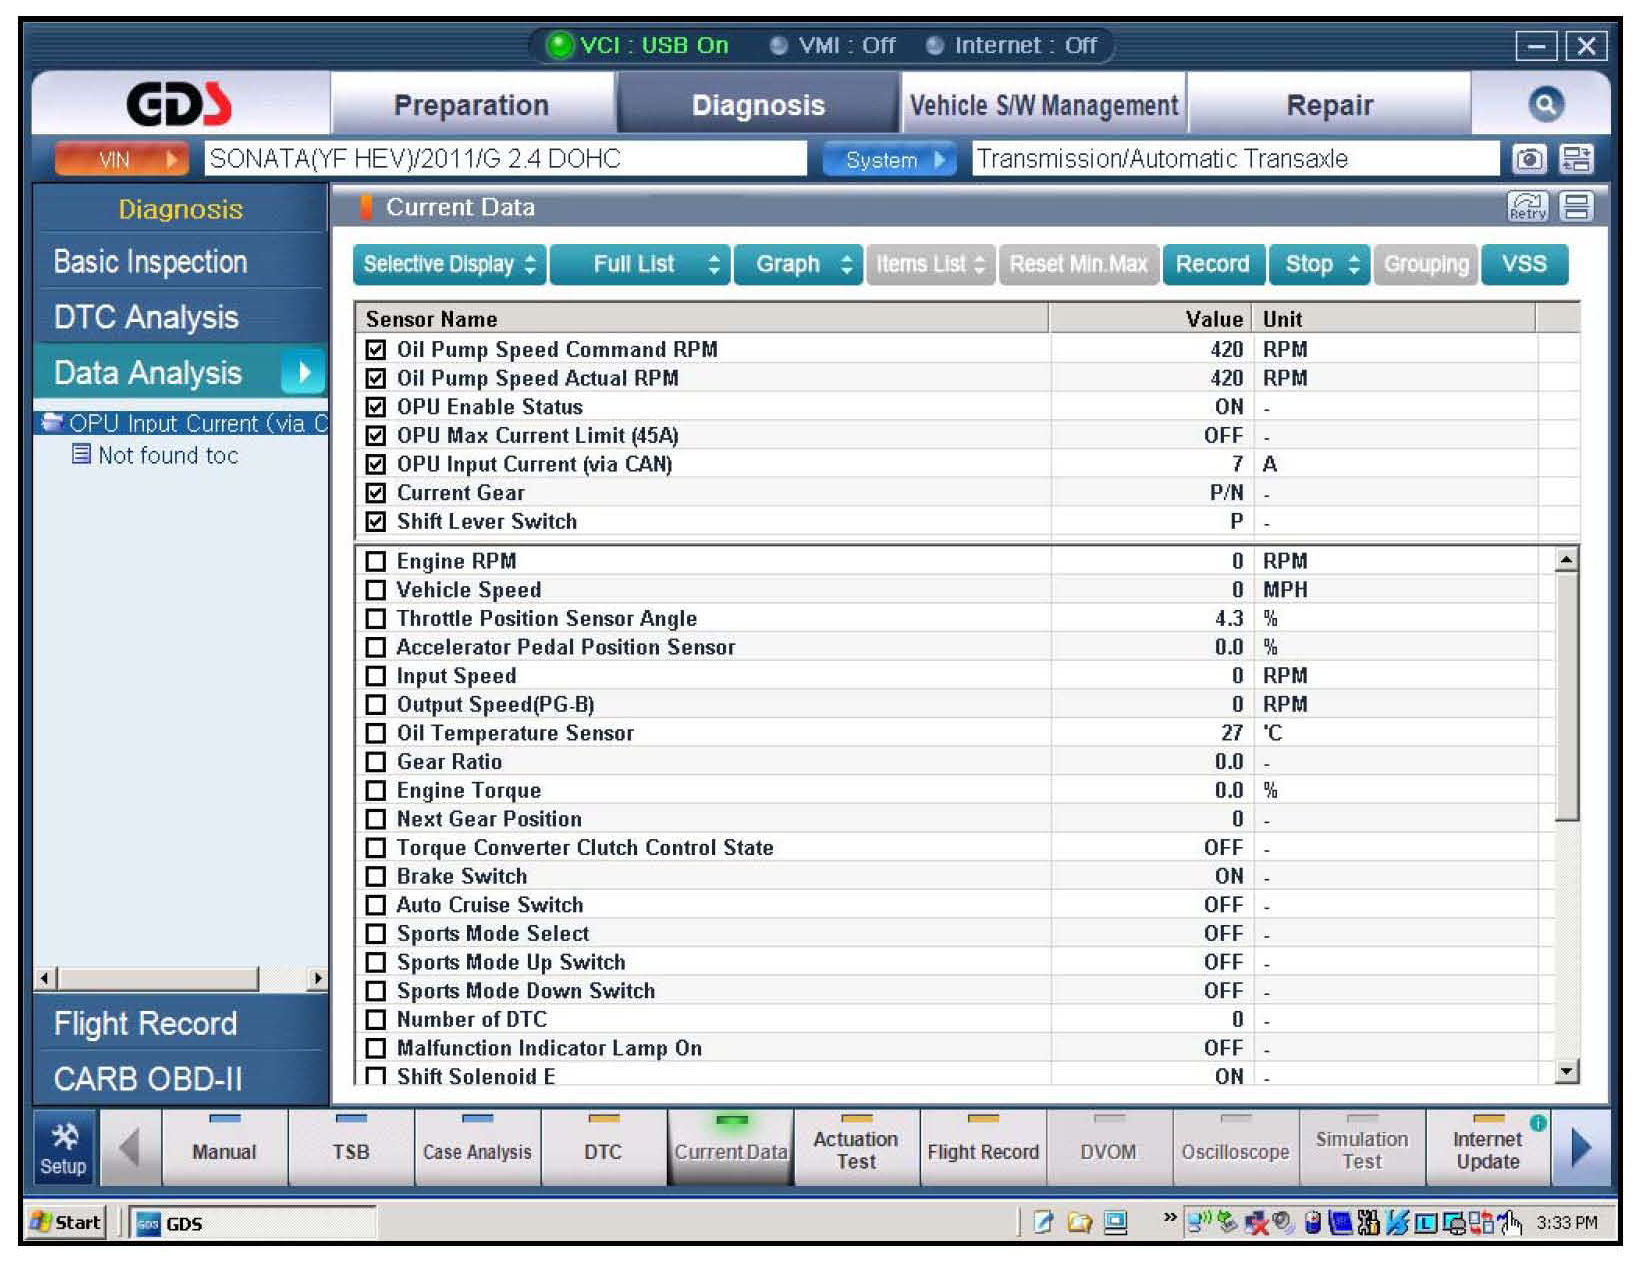Click the right arrow on bottom toolbar

pos(1581,1148)
